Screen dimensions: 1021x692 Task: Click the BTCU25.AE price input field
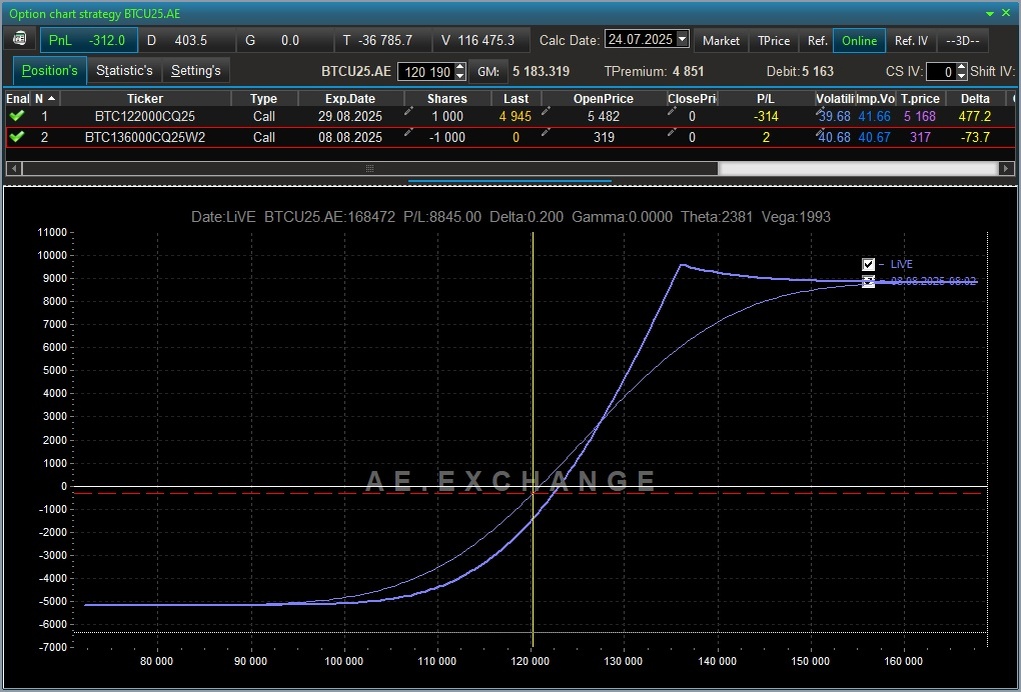tap(427, 72)
